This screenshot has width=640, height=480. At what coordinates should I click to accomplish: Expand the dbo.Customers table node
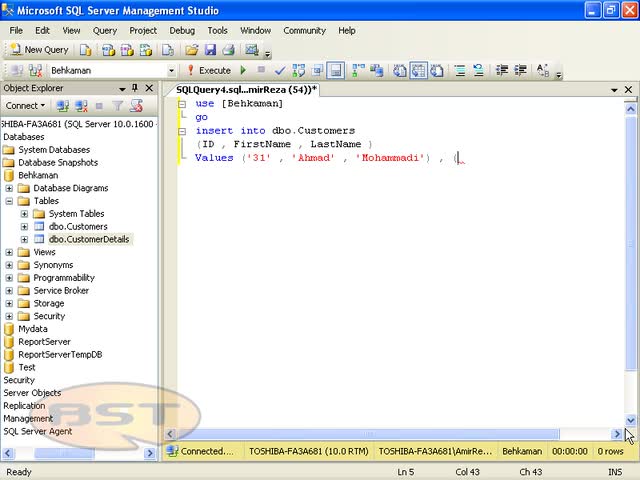pyautogui.click(x=24, y=227)
